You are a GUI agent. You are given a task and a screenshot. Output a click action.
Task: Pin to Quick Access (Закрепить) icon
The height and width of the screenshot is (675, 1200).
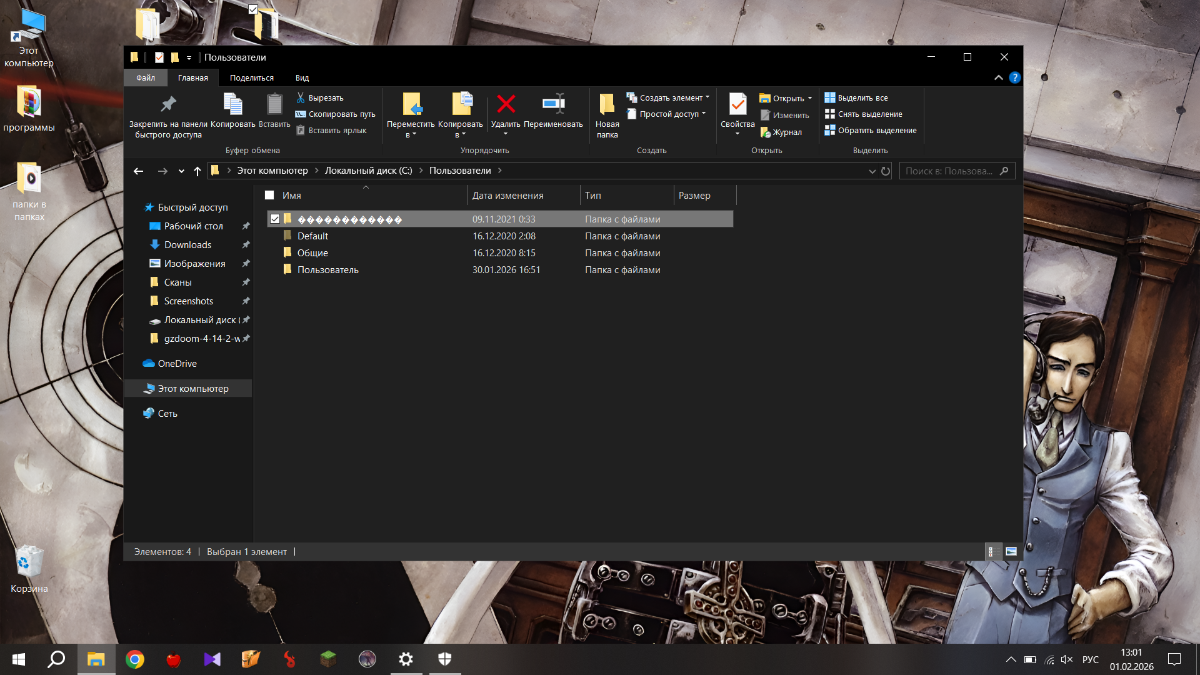[x=168, y=104]
